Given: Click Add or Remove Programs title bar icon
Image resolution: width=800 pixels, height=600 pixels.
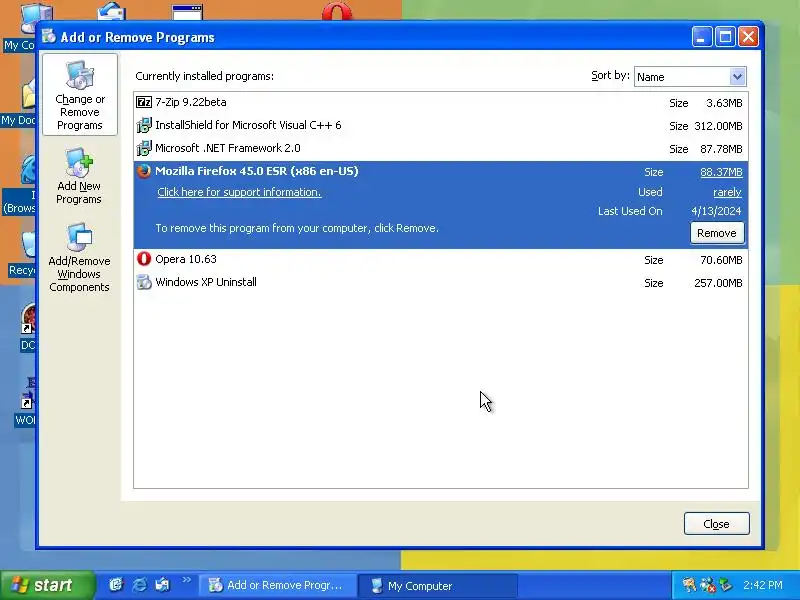Looking at the screenshot, I should click(49, 36).
